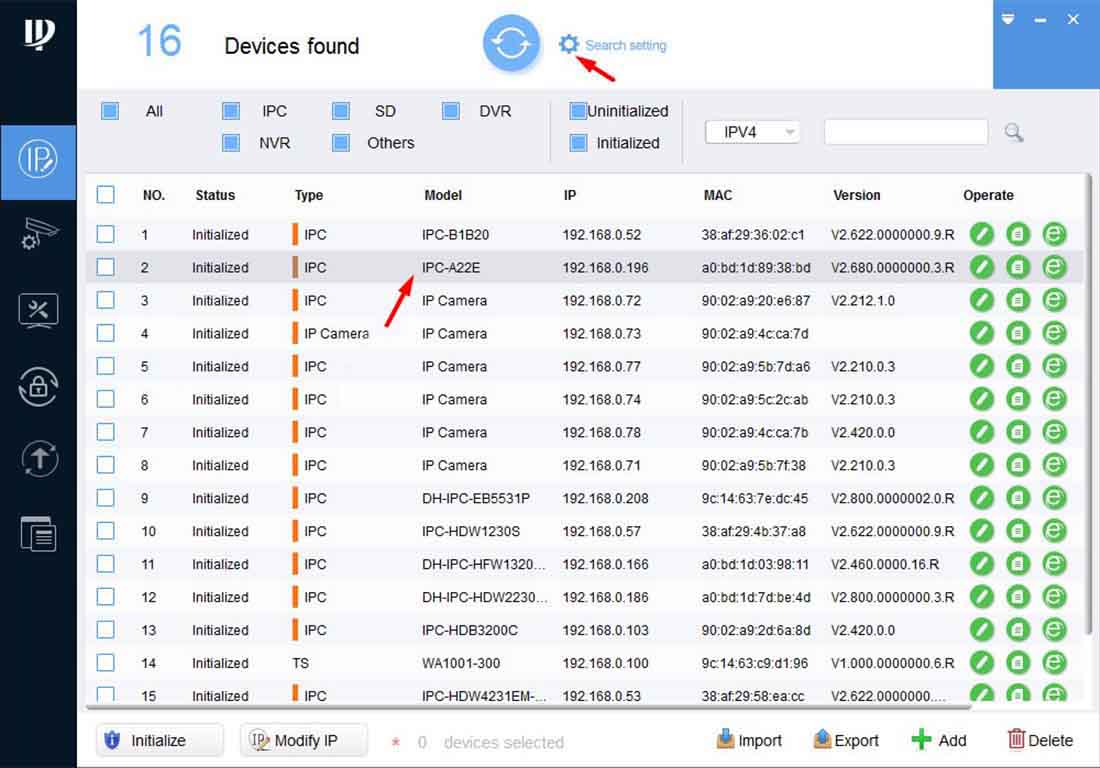Image resolution: width=1100 pixels, height=768 pixels.
Task: Open web page icon for IPC-B1B20 row
Action: tap(1054, 234)
